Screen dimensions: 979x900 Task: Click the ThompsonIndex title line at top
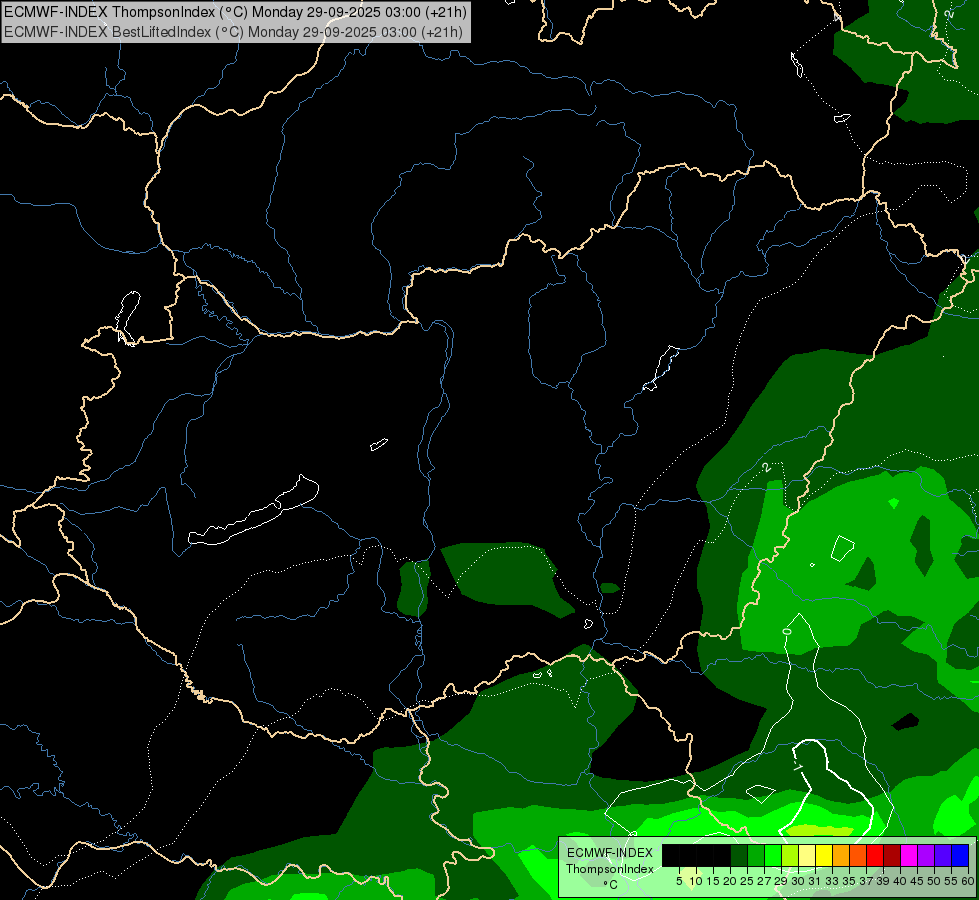[x=235, y=12]
